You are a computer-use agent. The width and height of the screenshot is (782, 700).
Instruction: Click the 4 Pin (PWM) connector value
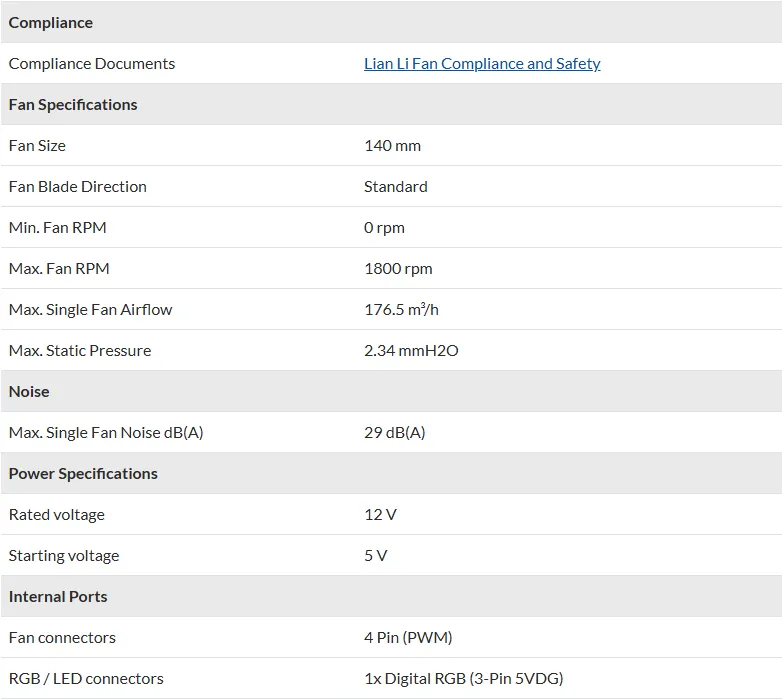click(x=408, y=638)
